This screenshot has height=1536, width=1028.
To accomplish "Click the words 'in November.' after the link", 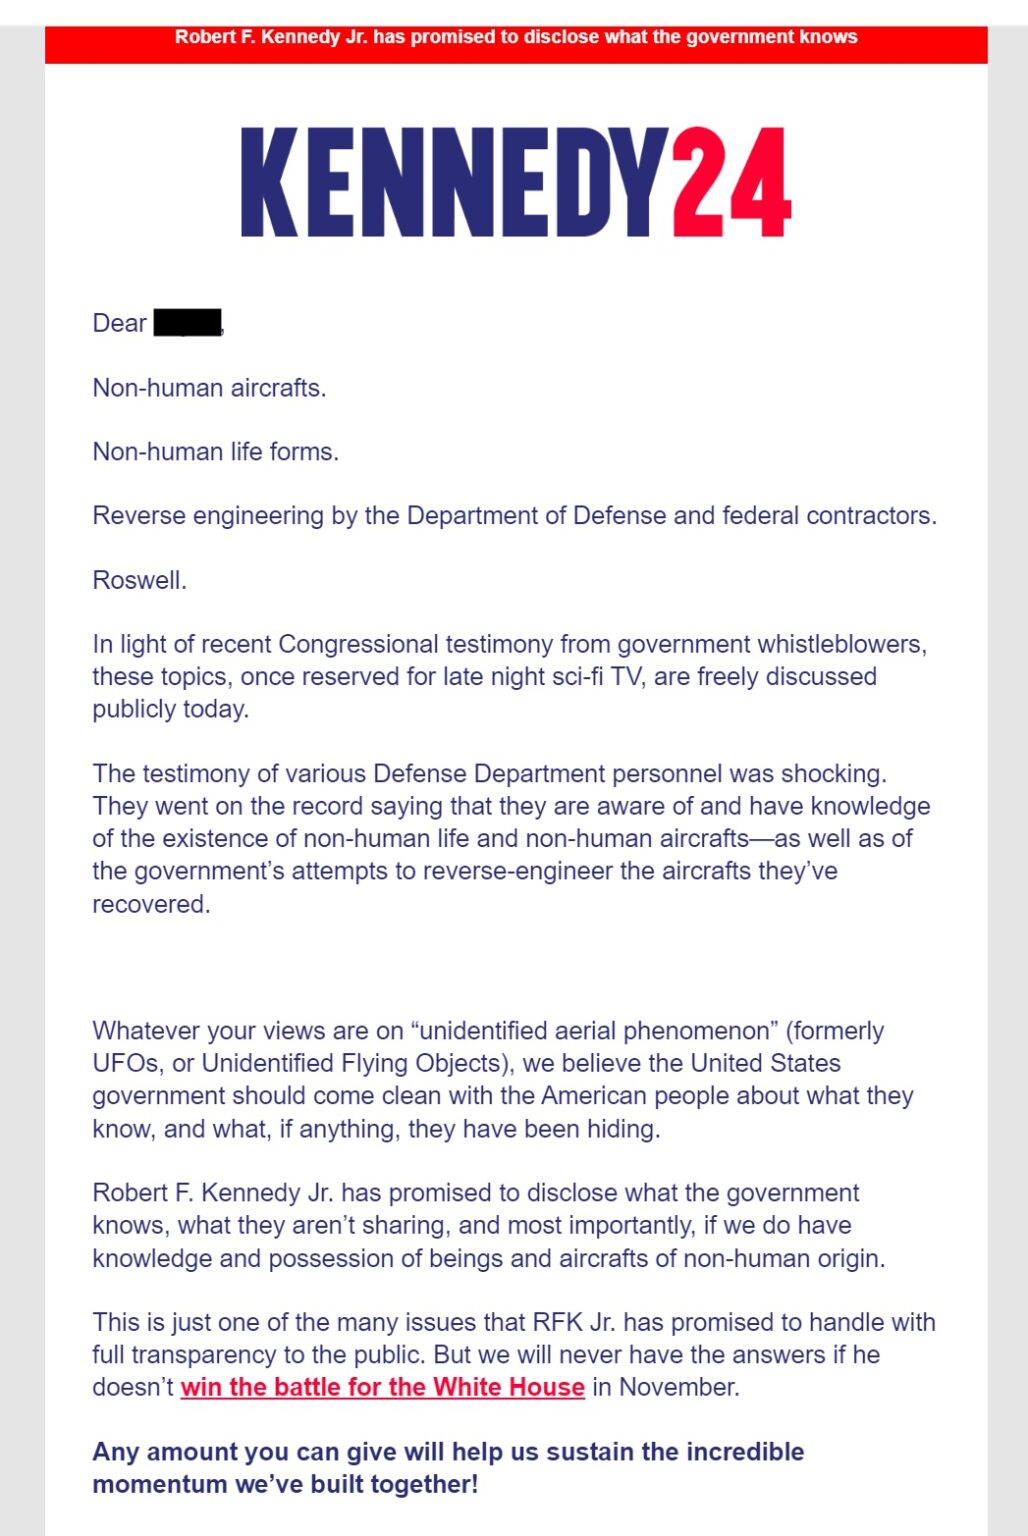I will (x=666, y=1387).
